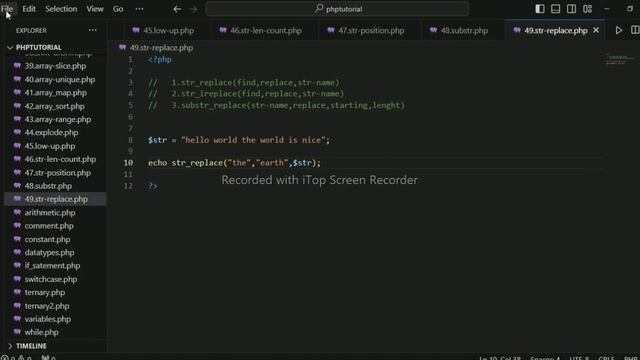Image resolution: width=640 pixels, height=360 pixels.
Task: Change end of line CRLF status
Action: 607,358
